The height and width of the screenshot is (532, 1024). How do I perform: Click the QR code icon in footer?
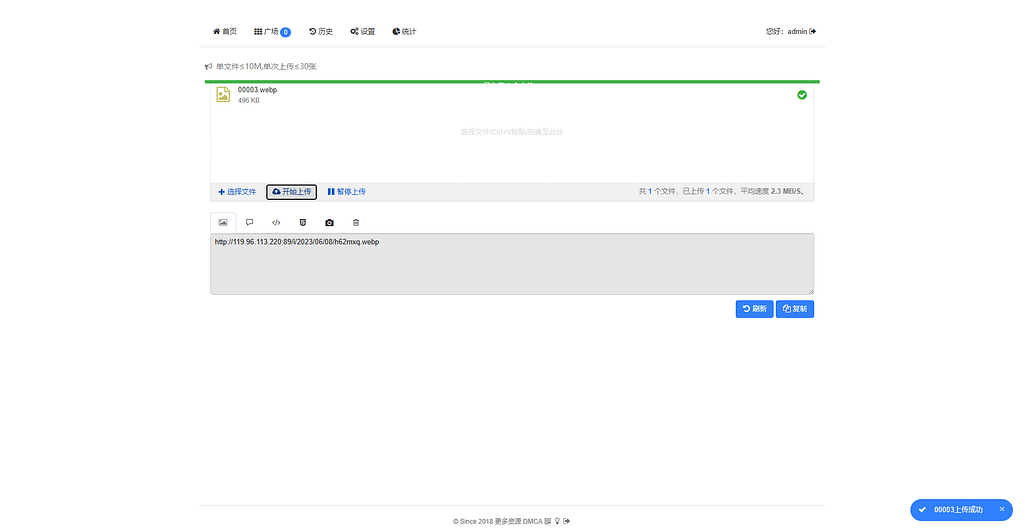pyautogui.click(x=548, y=522)
